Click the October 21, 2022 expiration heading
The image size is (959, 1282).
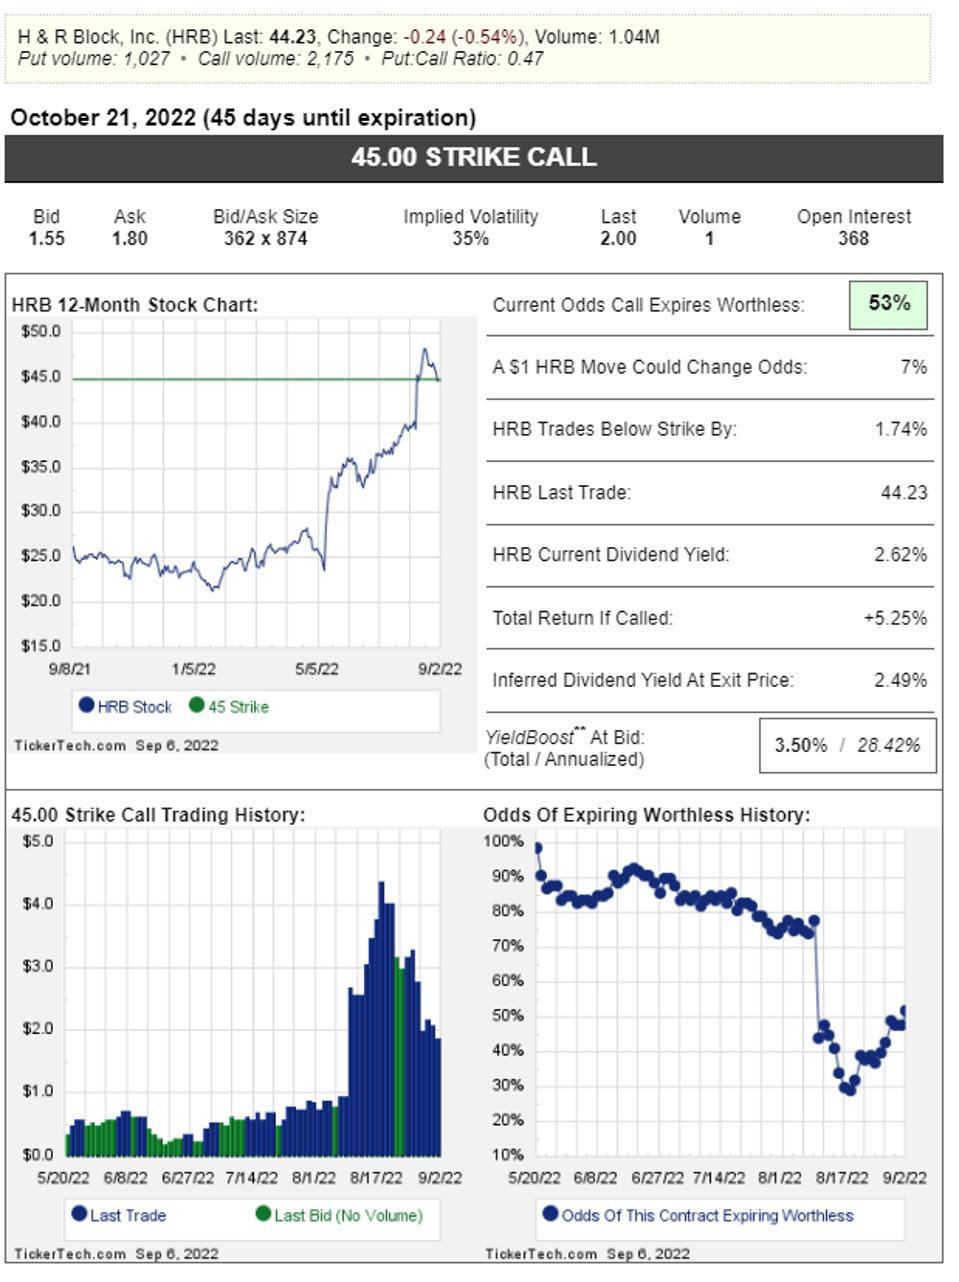(243, 118)
